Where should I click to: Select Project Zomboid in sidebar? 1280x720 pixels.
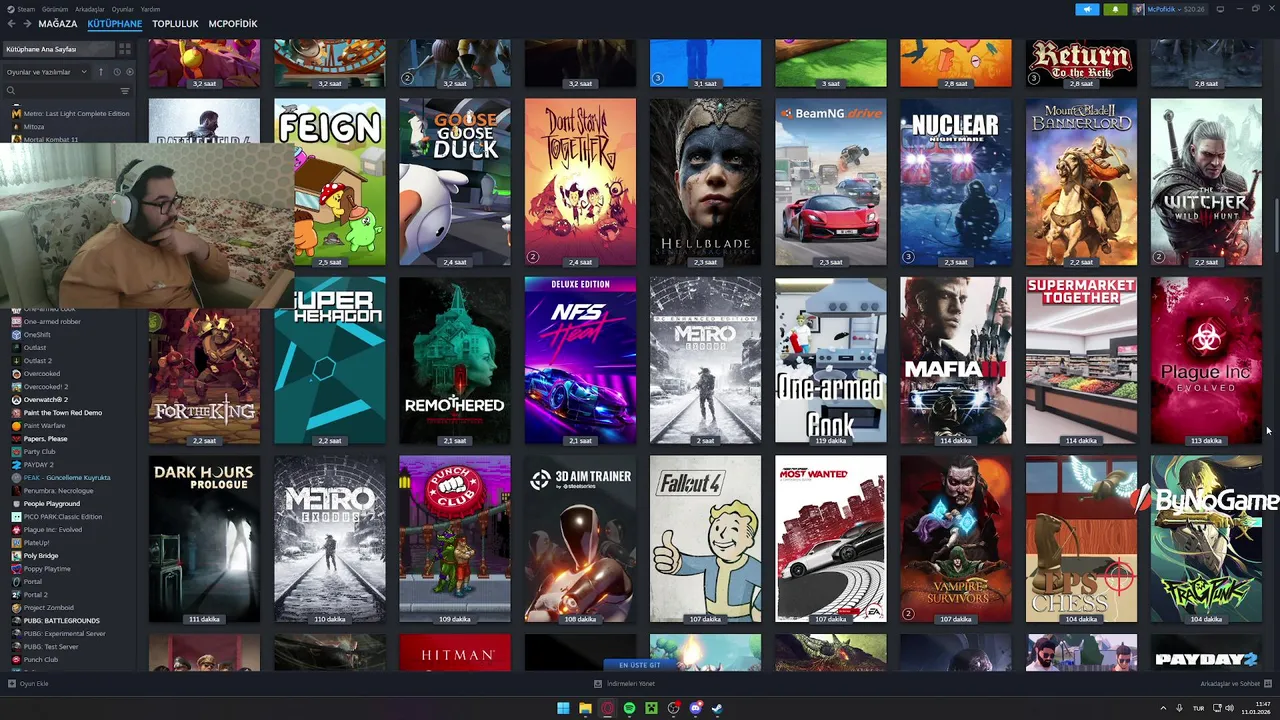click(50, 608)
